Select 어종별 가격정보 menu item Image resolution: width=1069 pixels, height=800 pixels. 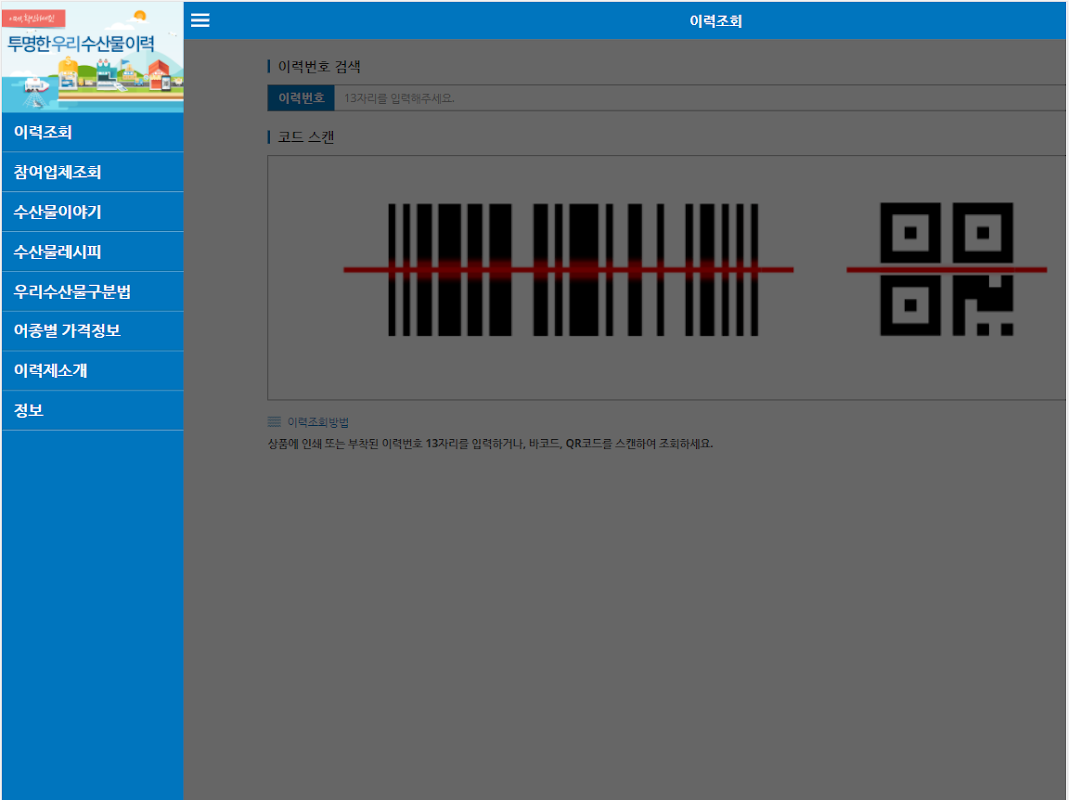(93, 331)
